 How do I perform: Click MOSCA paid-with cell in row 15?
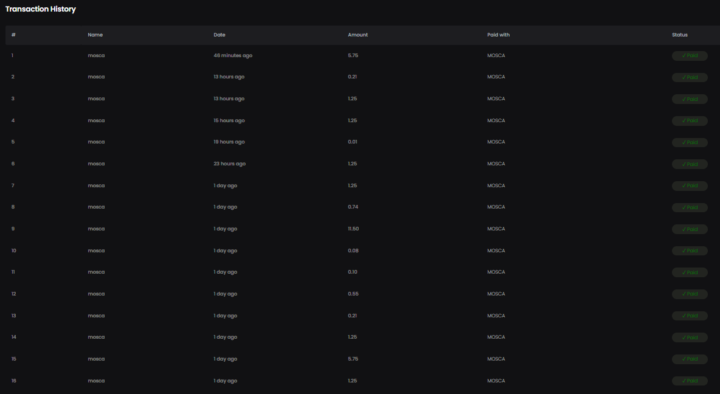coord(496,359)
